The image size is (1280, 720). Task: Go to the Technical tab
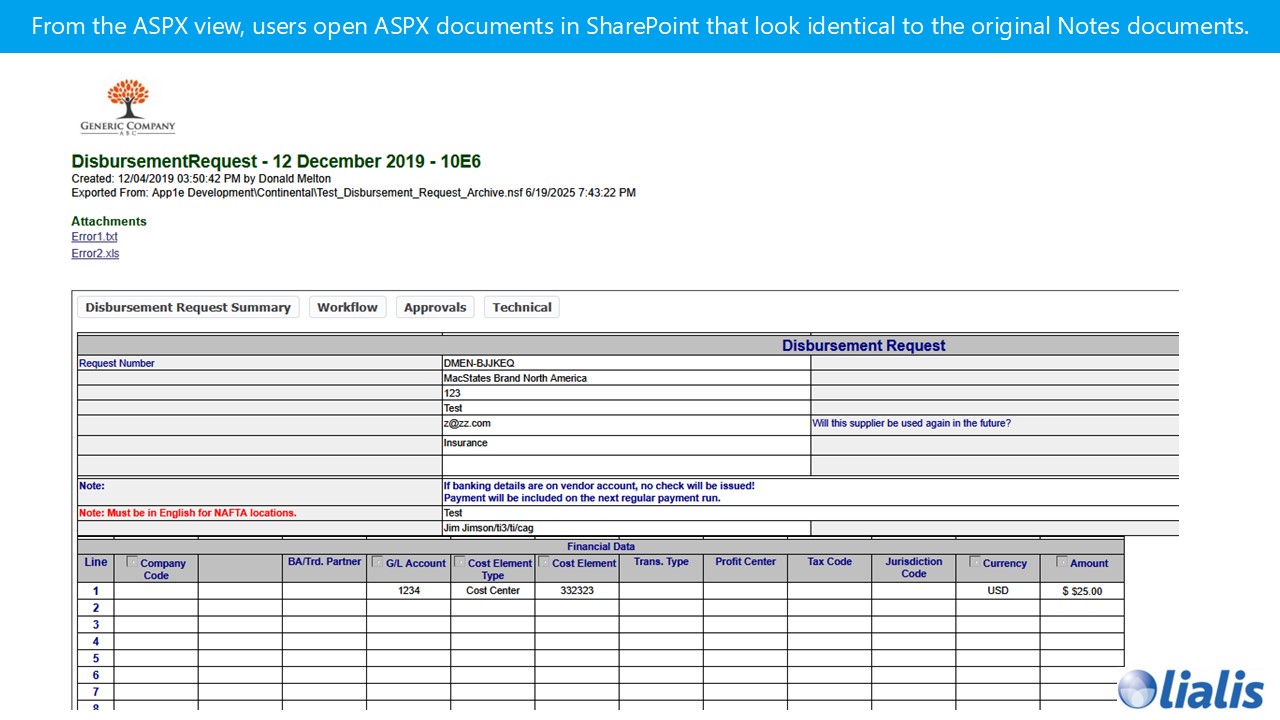click(x=521, y=308)
